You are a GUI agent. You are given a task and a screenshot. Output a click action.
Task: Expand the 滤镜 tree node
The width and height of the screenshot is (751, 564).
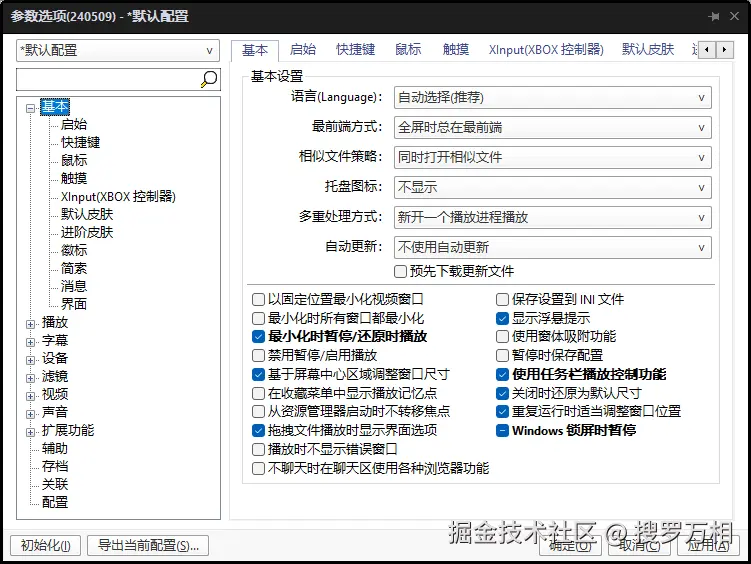[31, 378]
